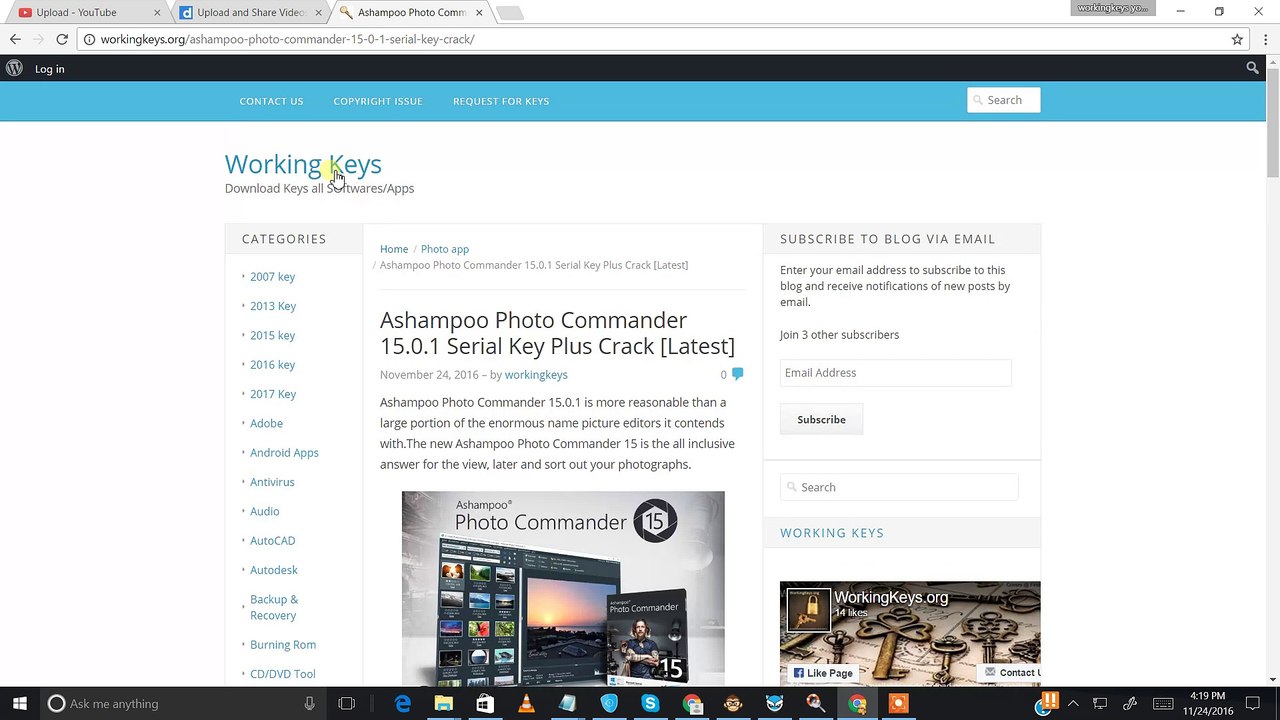Screen dimensions: 1280x720
Task: Open the Antivirus category
Action: tap(272, 482)
